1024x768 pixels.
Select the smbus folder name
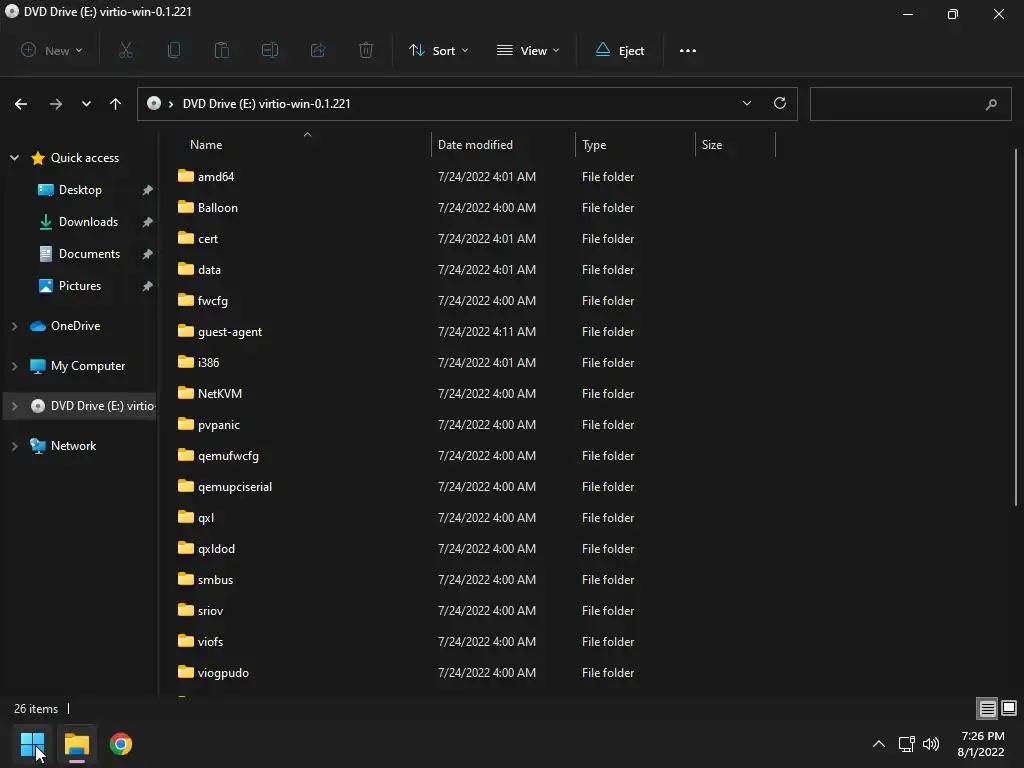point(216,580)
